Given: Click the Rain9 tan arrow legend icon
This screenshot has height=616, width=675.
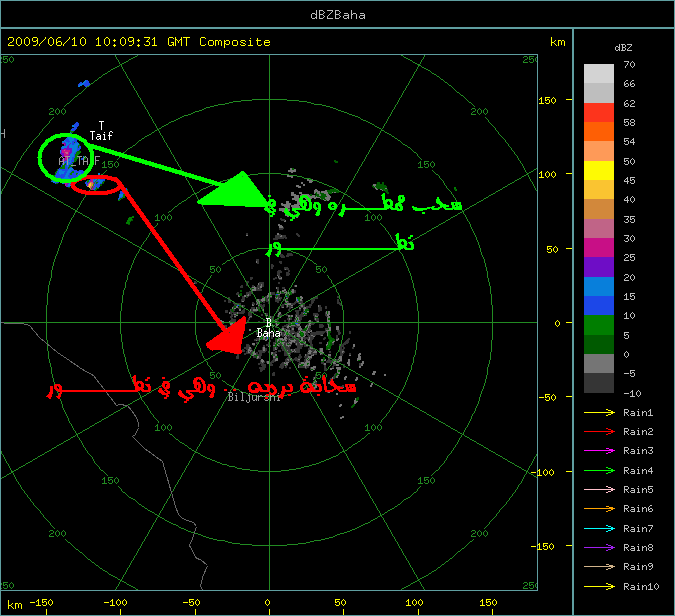Looking at the screenshot, I should 599,566.
